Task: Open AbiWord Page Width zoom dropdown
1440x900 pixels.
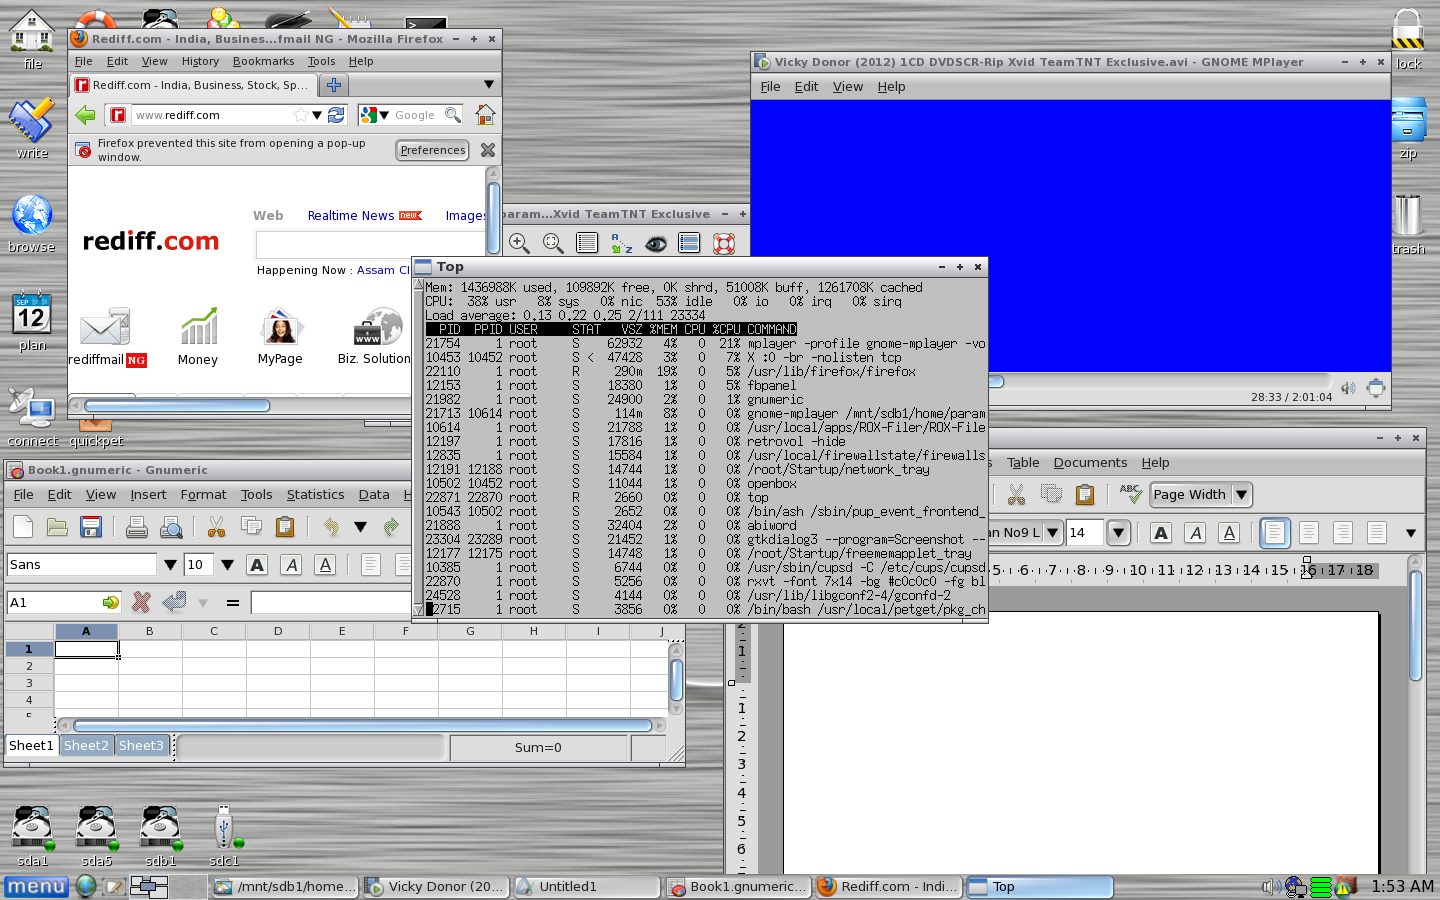Action: (1241, 495)
